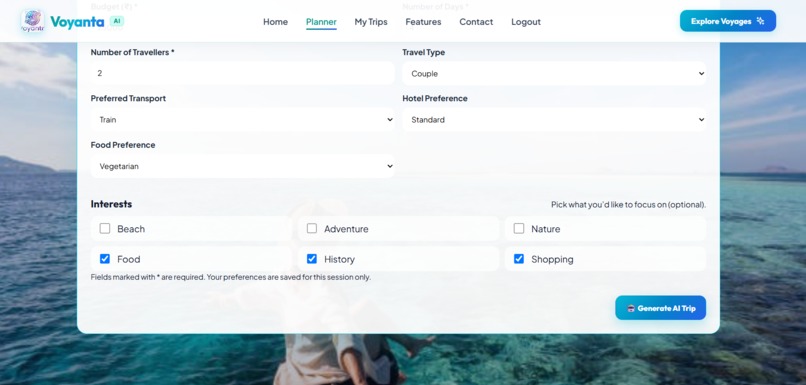Focus the Number of Travellers input field
806x385 pixels.
tap(243, 74)
